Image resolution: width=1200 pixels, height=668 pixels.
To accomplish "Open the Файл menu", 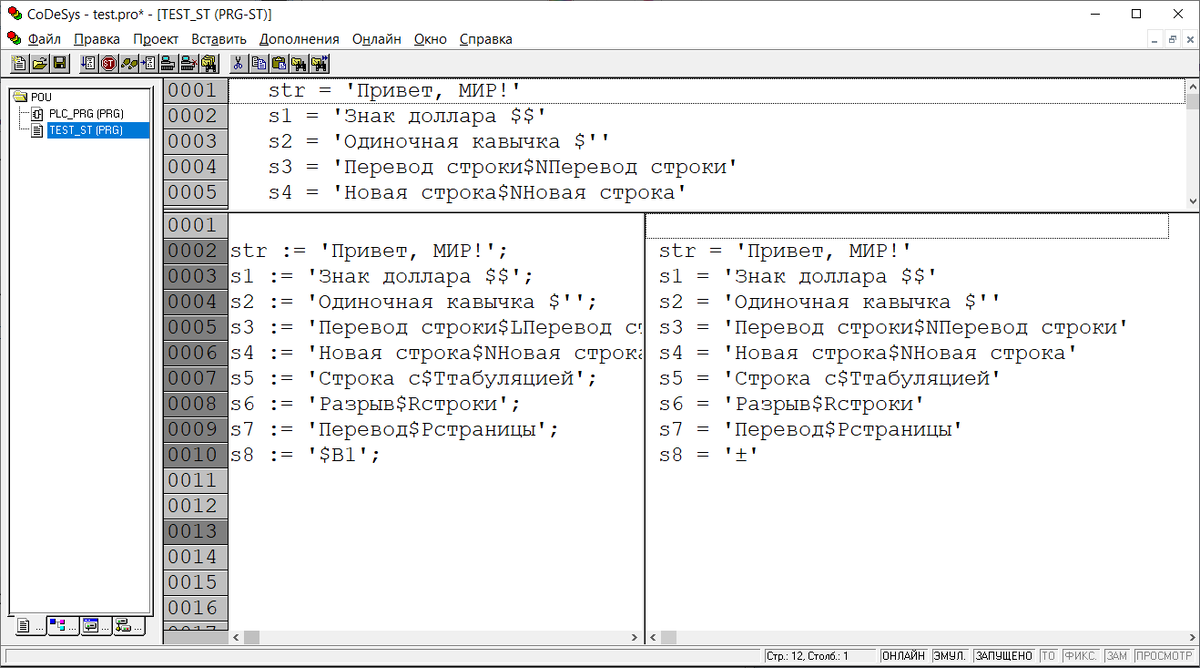I will pyautogui.click(x=44, y=39).
